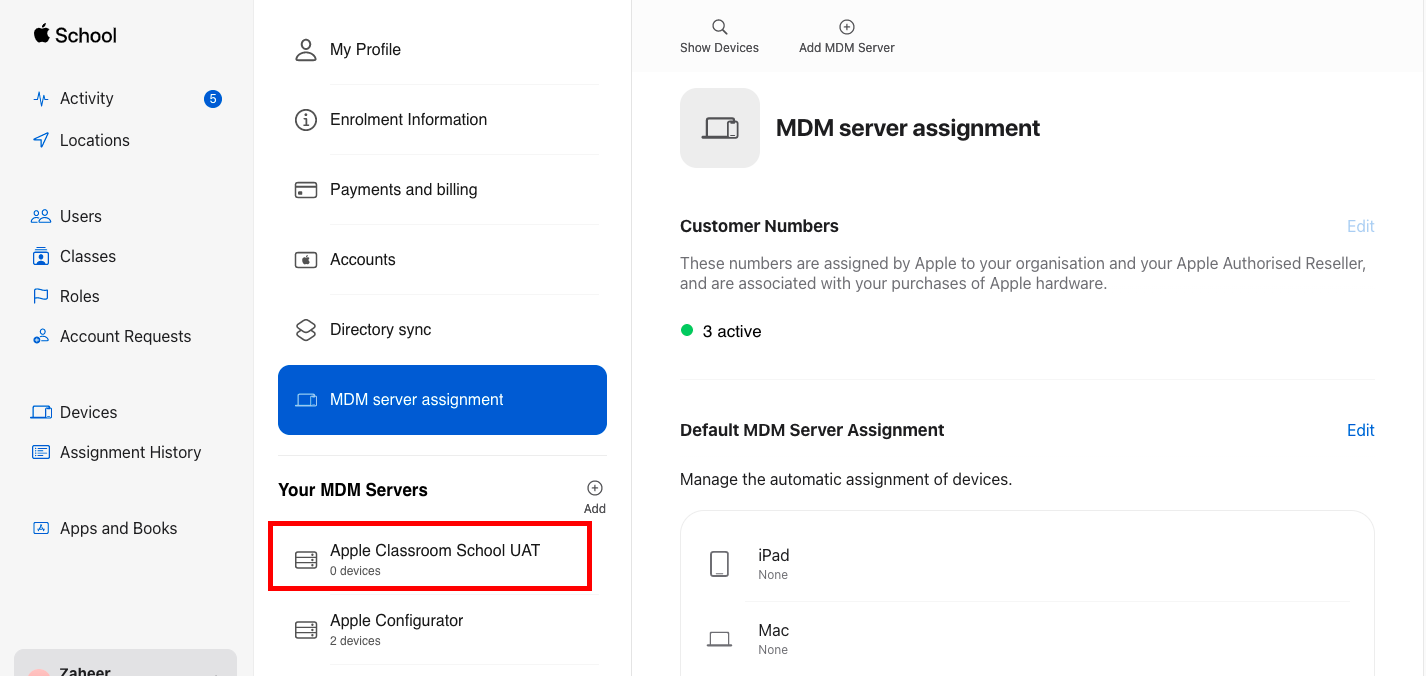This screenshot has width=1426, height=676.
Task: Click the Activity badge showing 5
Action: (212, 99)
